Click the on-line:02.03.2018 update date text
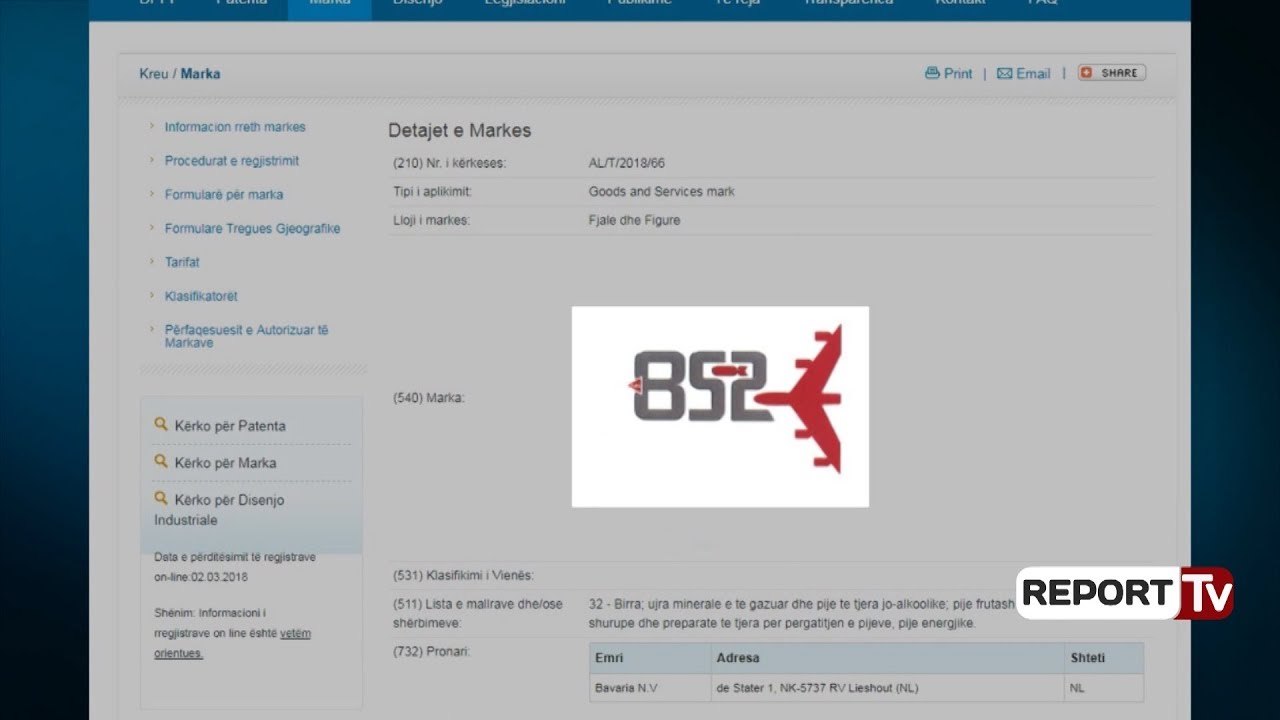 pyautogui.click(x=201, y=577)
